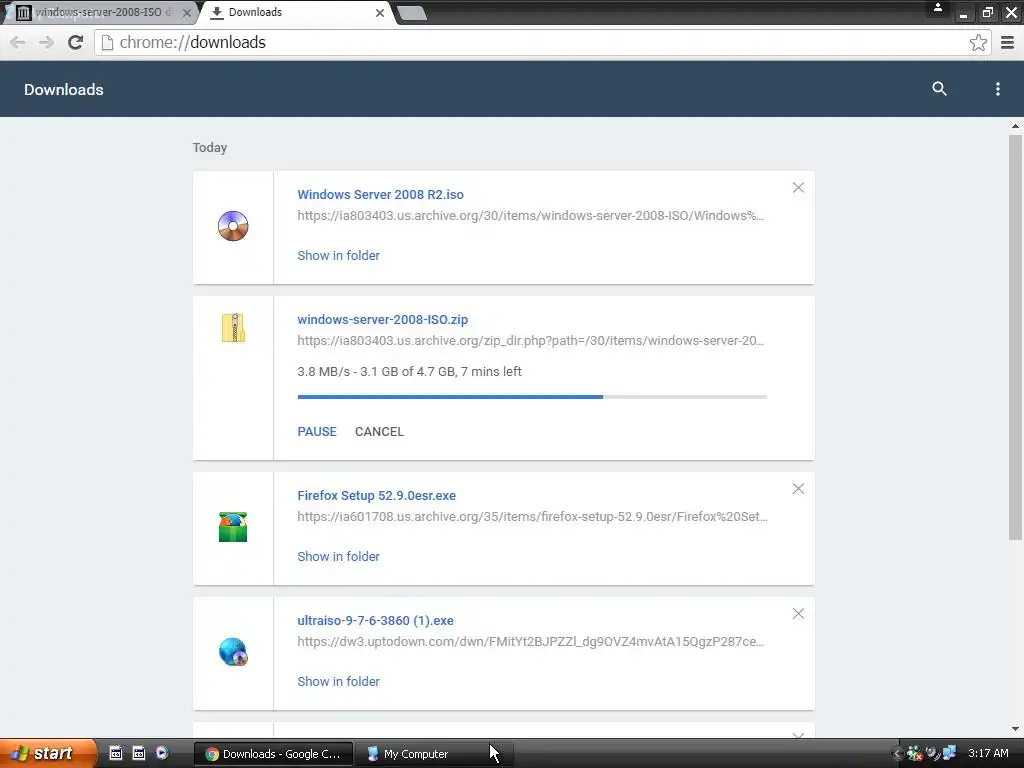Expand hidden system tray icons
The image size is (1024, 768).
point(897,754)
